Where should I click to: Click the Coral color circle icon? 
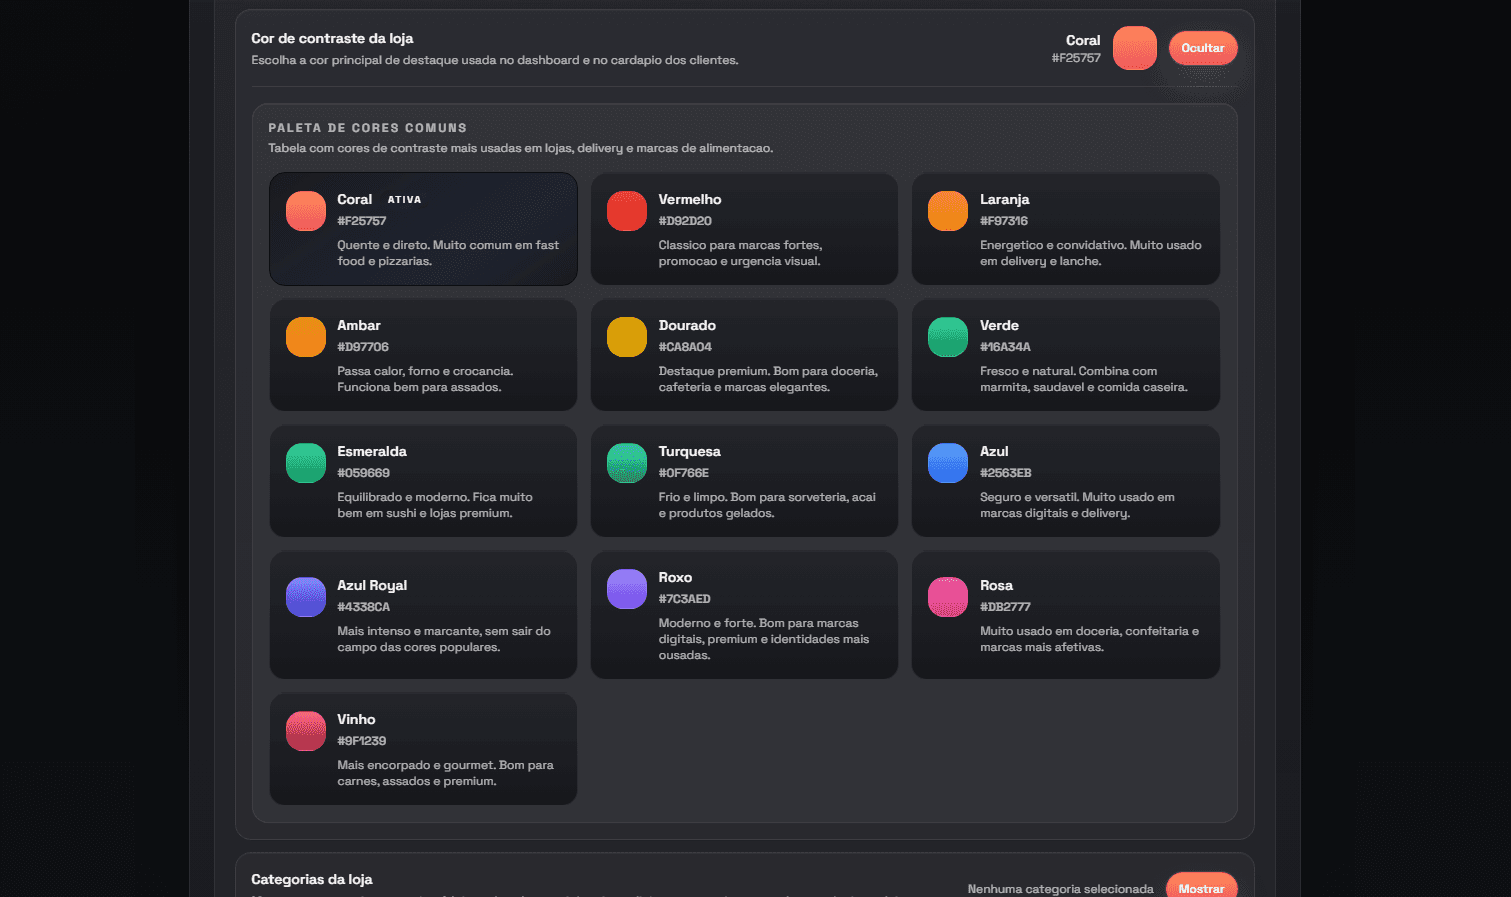tap(305, 210)
